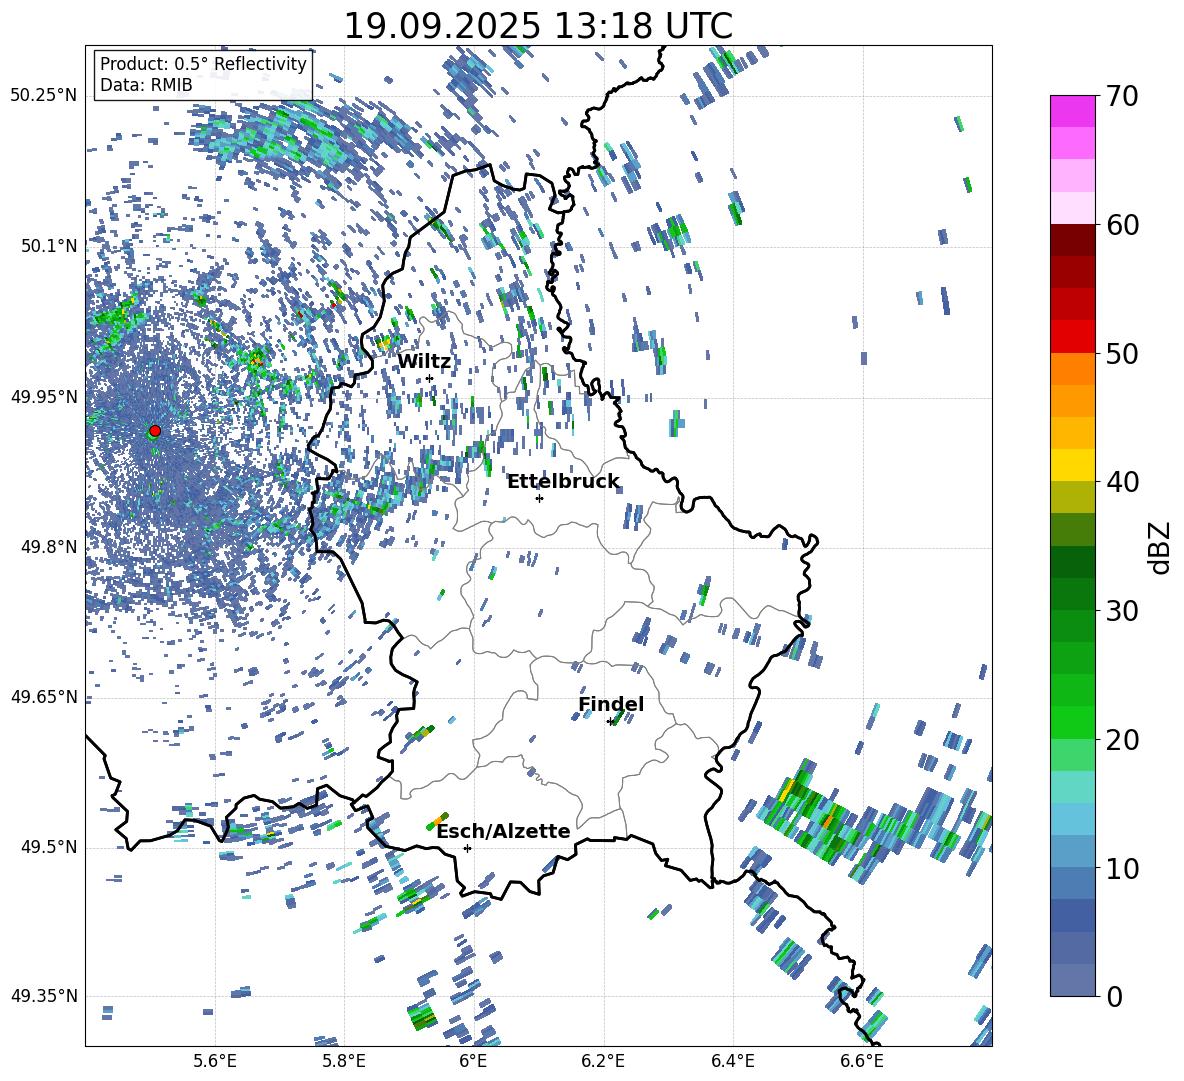Click the 70 colorbar tick label
The width and height of the screenshot is (1184, 1081).
[1122, 97]
